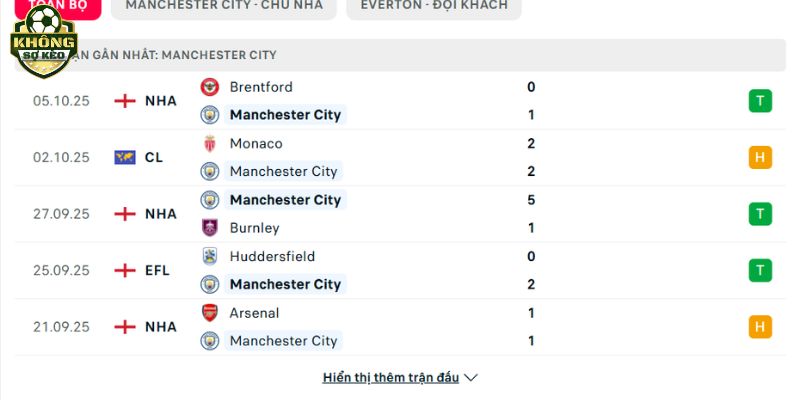Click the Burnley club crest icon
The width and height of the screenshot is (800, 400).
point(210,228)
